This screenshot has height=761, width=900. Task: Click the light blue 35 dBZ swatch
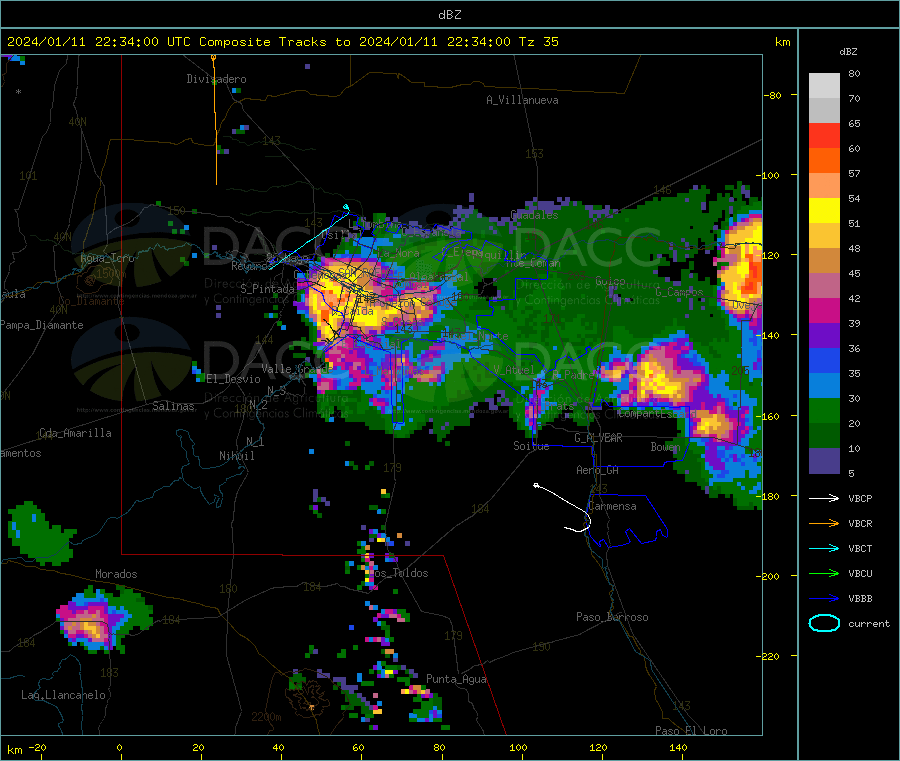(824, 385)
